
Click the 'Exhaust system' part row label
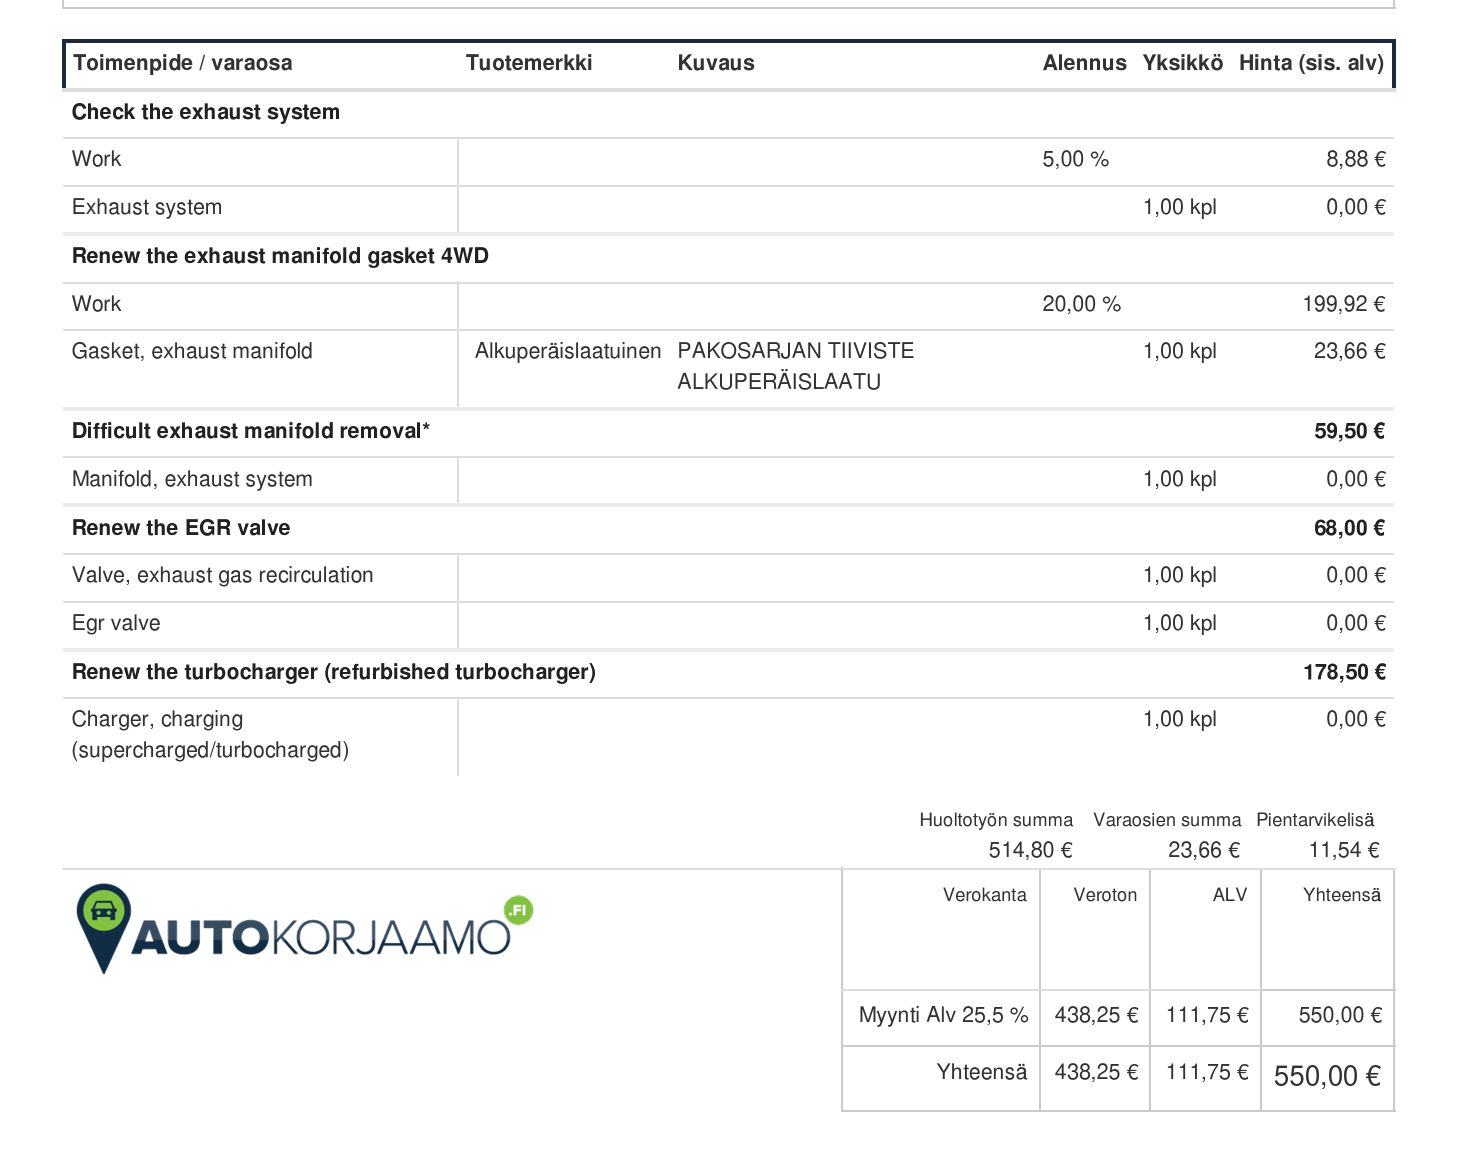(147, 207)
